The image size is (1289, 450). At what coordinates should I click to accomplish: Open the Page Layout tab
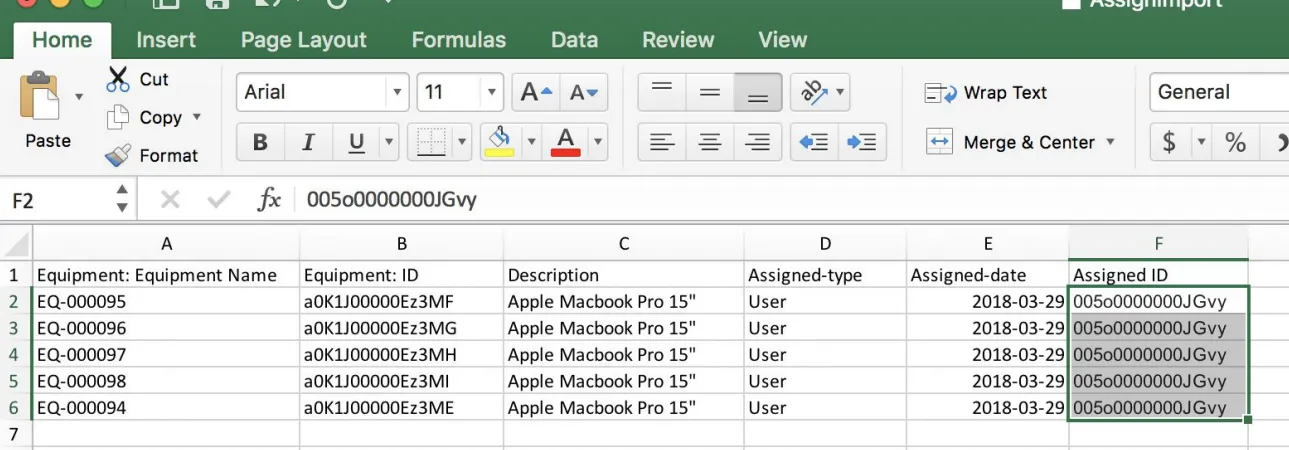pos(304,40)
